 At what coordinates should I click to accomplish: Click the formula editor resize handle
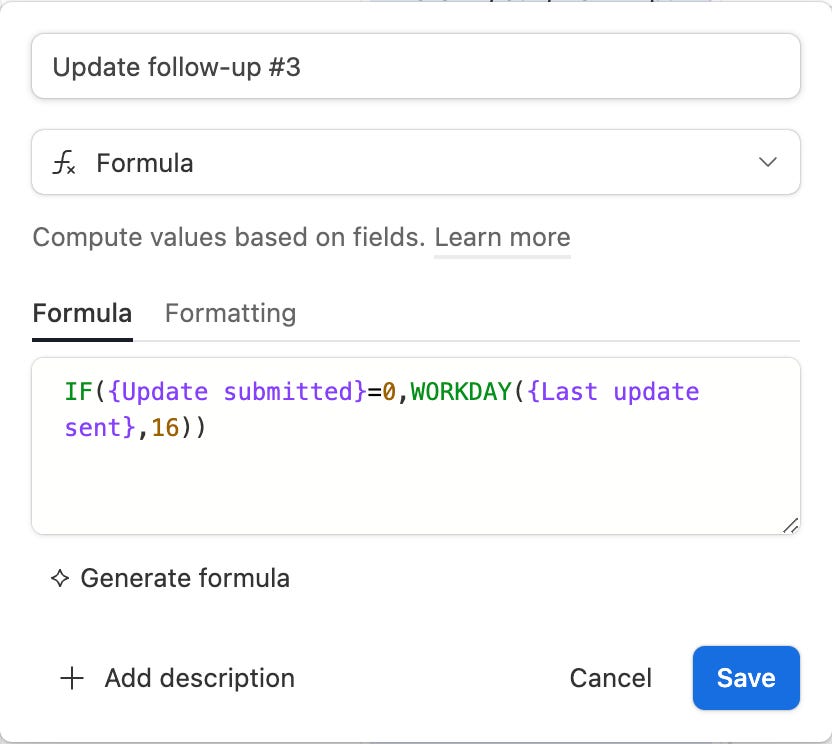click(789, 524)
